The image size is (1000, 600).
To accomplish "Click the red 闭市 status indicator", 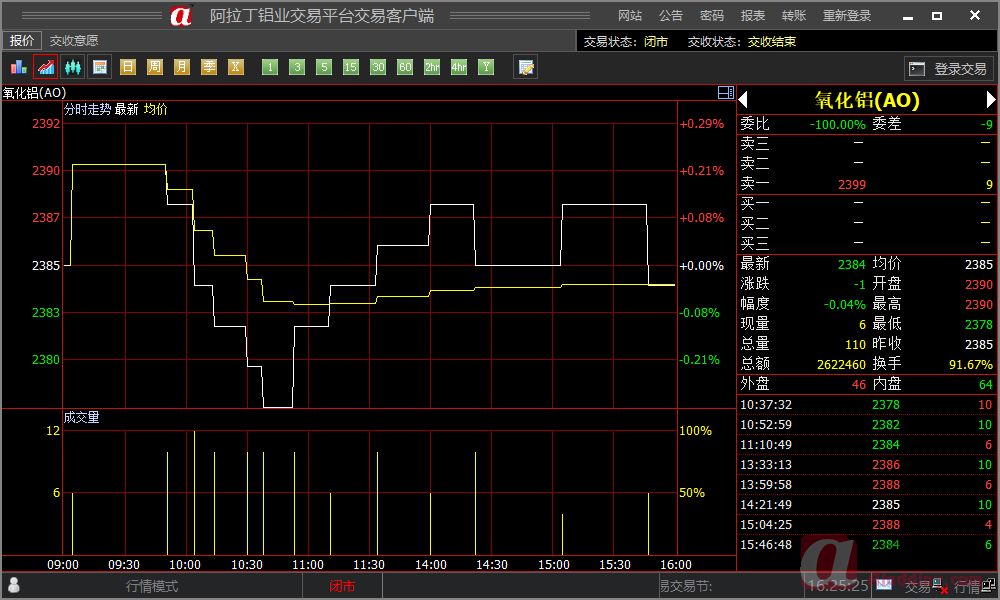I will 342,586.
